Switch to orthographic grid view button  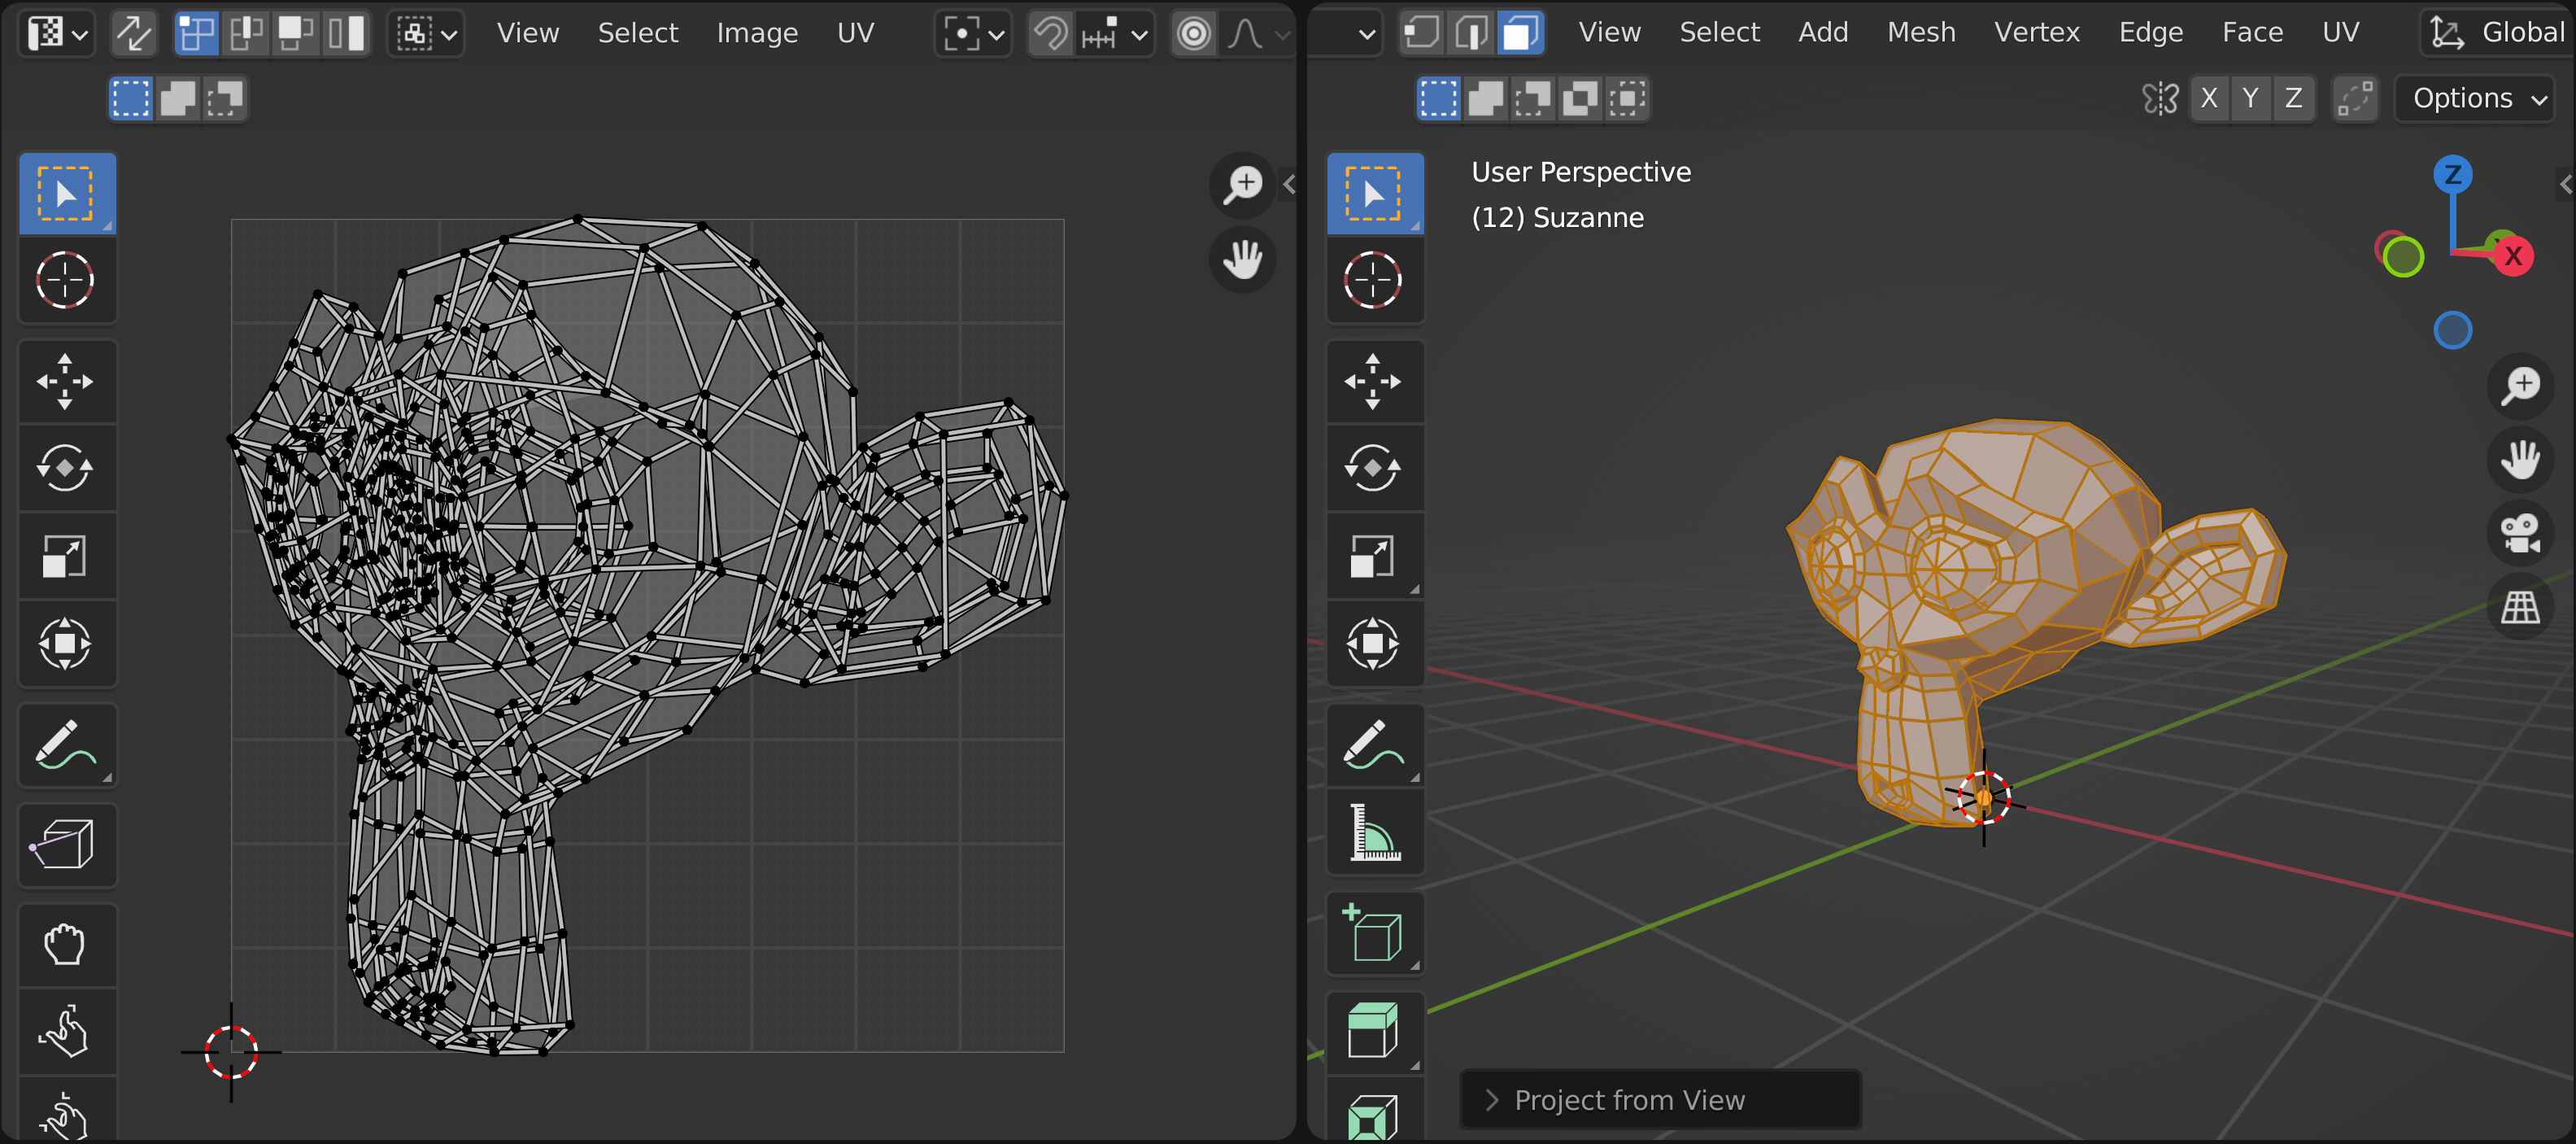point(2519,607)
